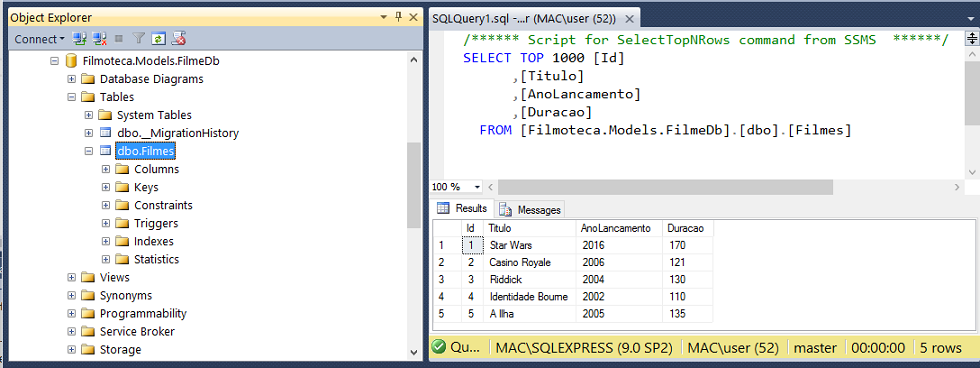
Task: Click the query succeeded status icon
Action: [x=439, y=347]
